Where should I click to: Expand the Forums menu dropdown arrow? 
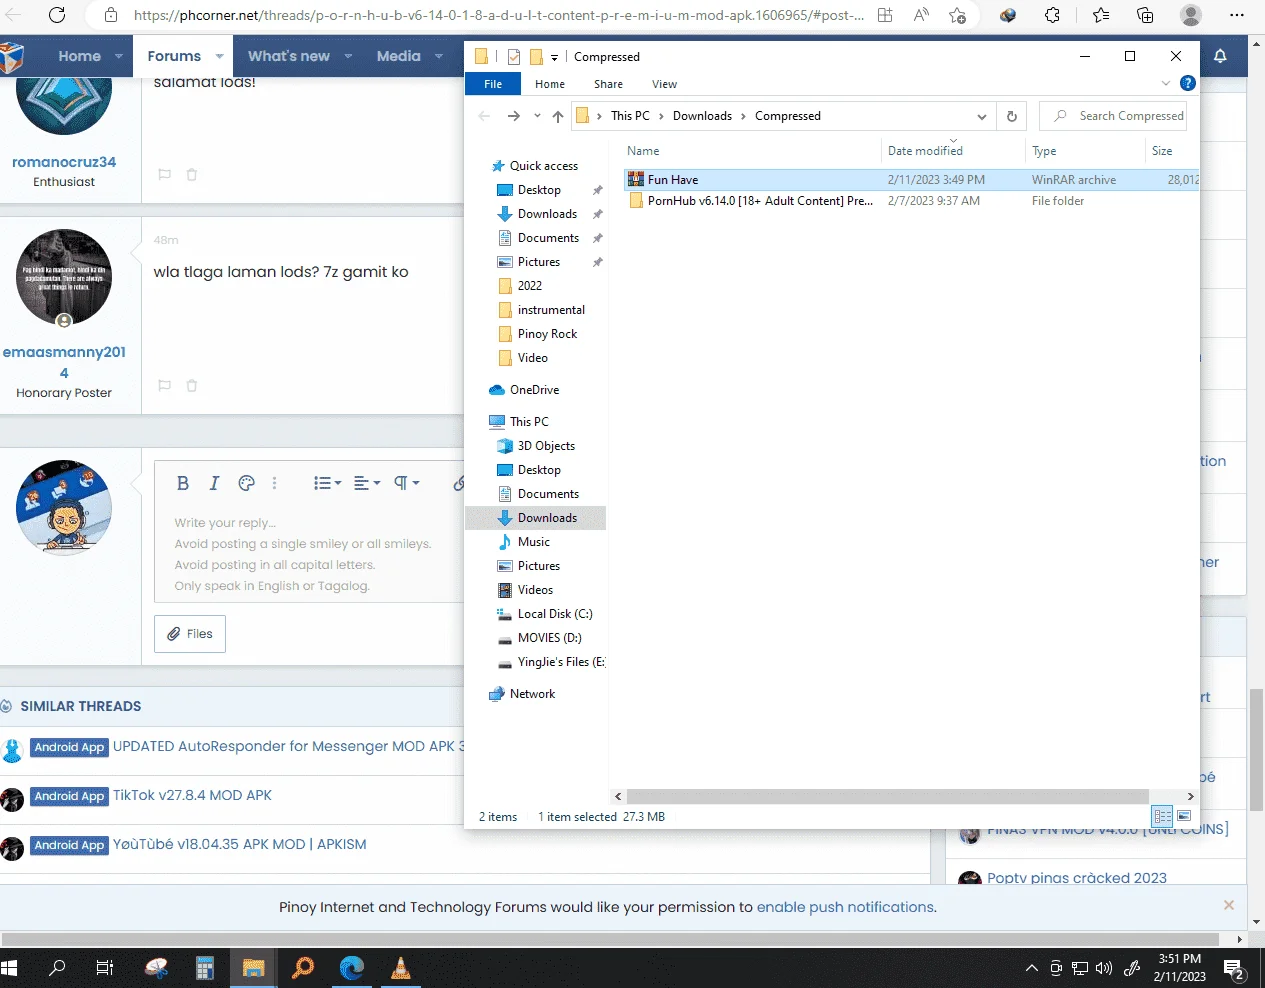(219, 56)
